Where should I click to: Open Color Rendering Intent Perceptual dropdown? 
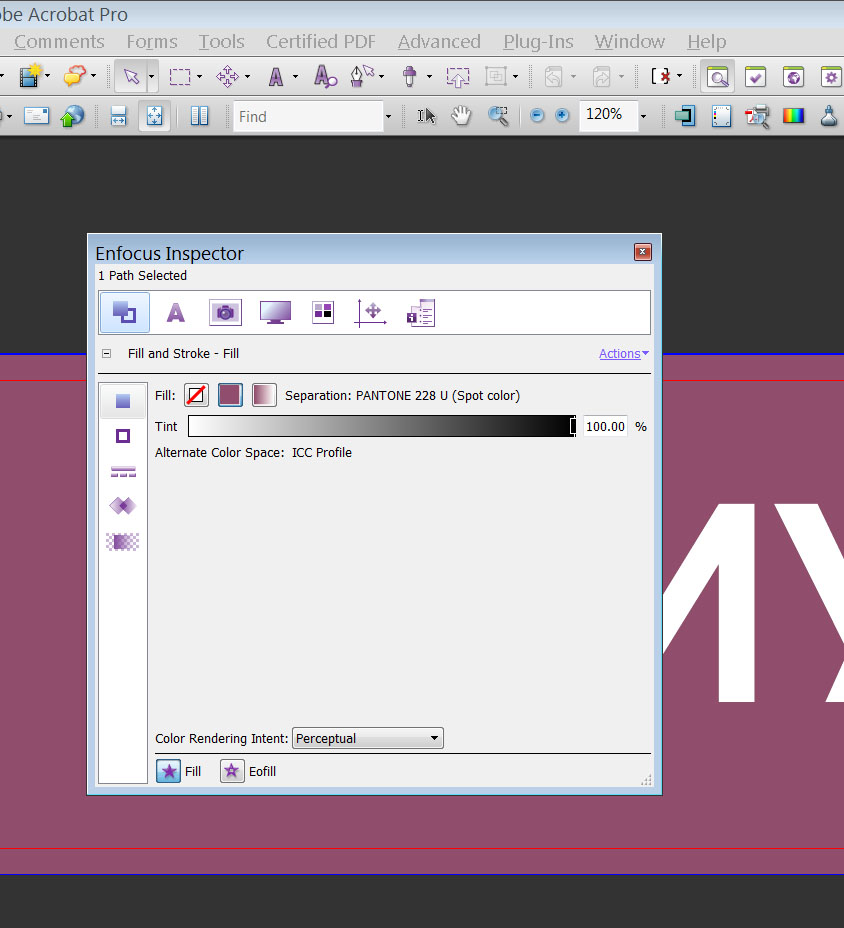click(368, 738)
